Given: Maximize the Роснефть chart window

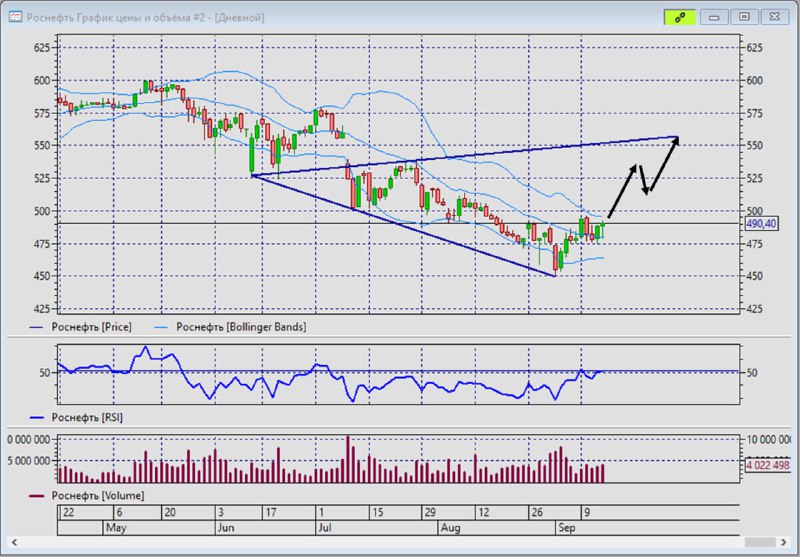Looking at the screenshot, I should pos(744,17).
